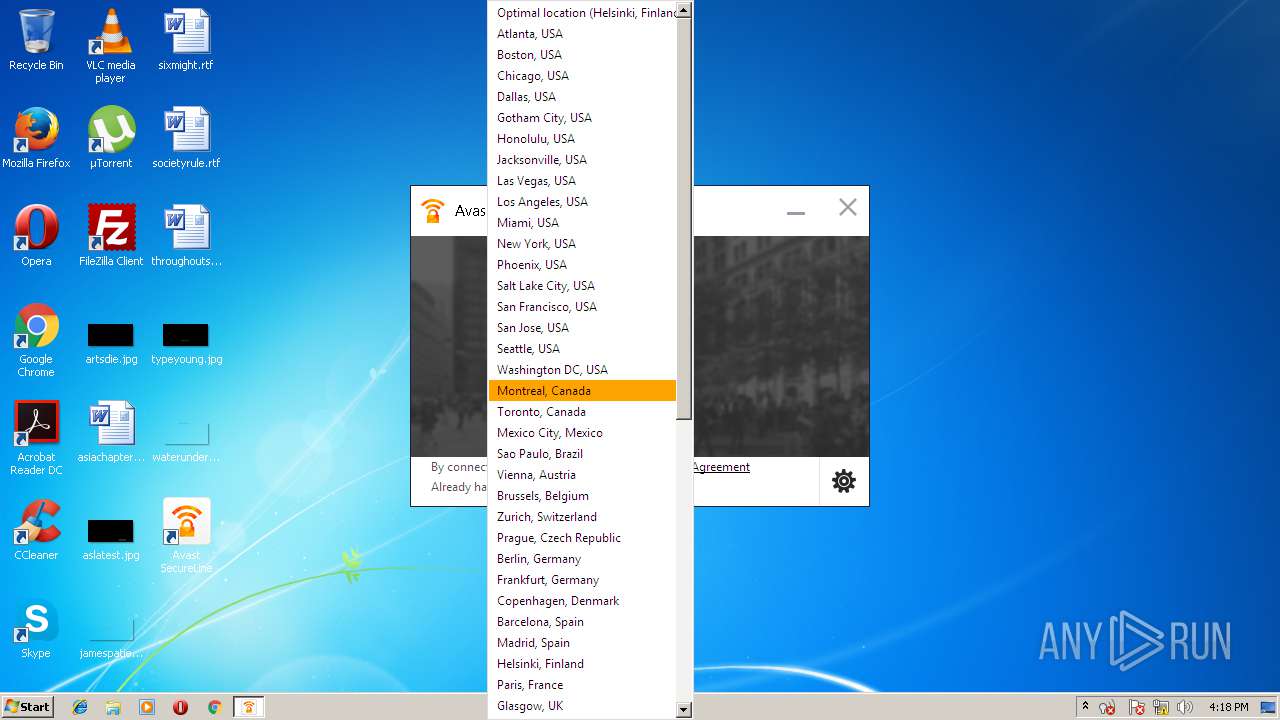
Task: Select Boston, USA from location list
Action: coord(583,55)
